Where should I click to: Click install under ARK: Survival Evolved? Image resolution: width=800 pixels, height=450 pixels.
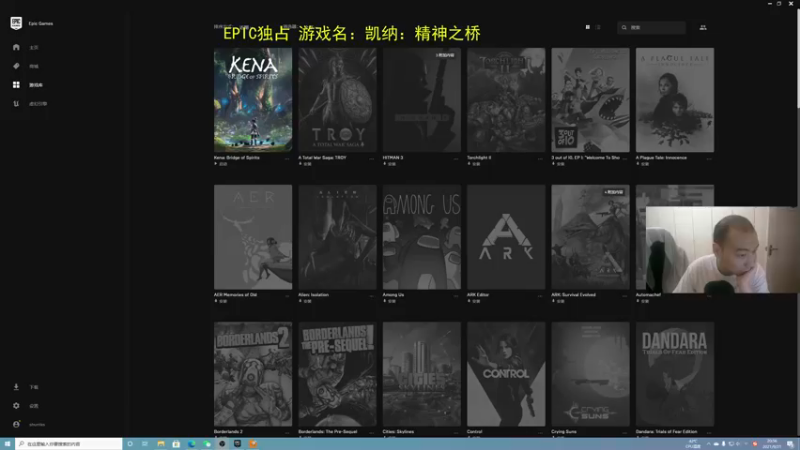558,301
